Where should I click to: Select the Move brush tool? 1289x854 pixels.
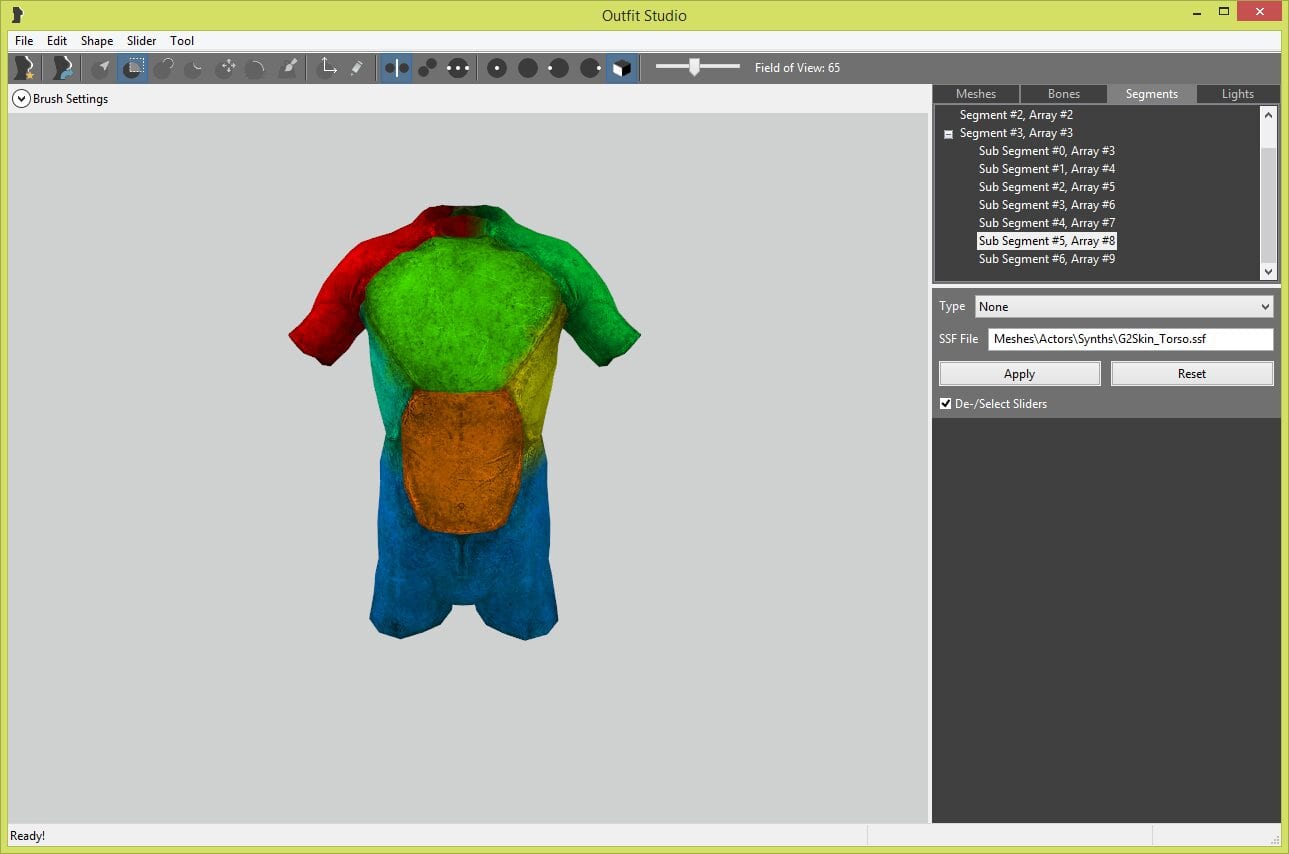[227, 68]
